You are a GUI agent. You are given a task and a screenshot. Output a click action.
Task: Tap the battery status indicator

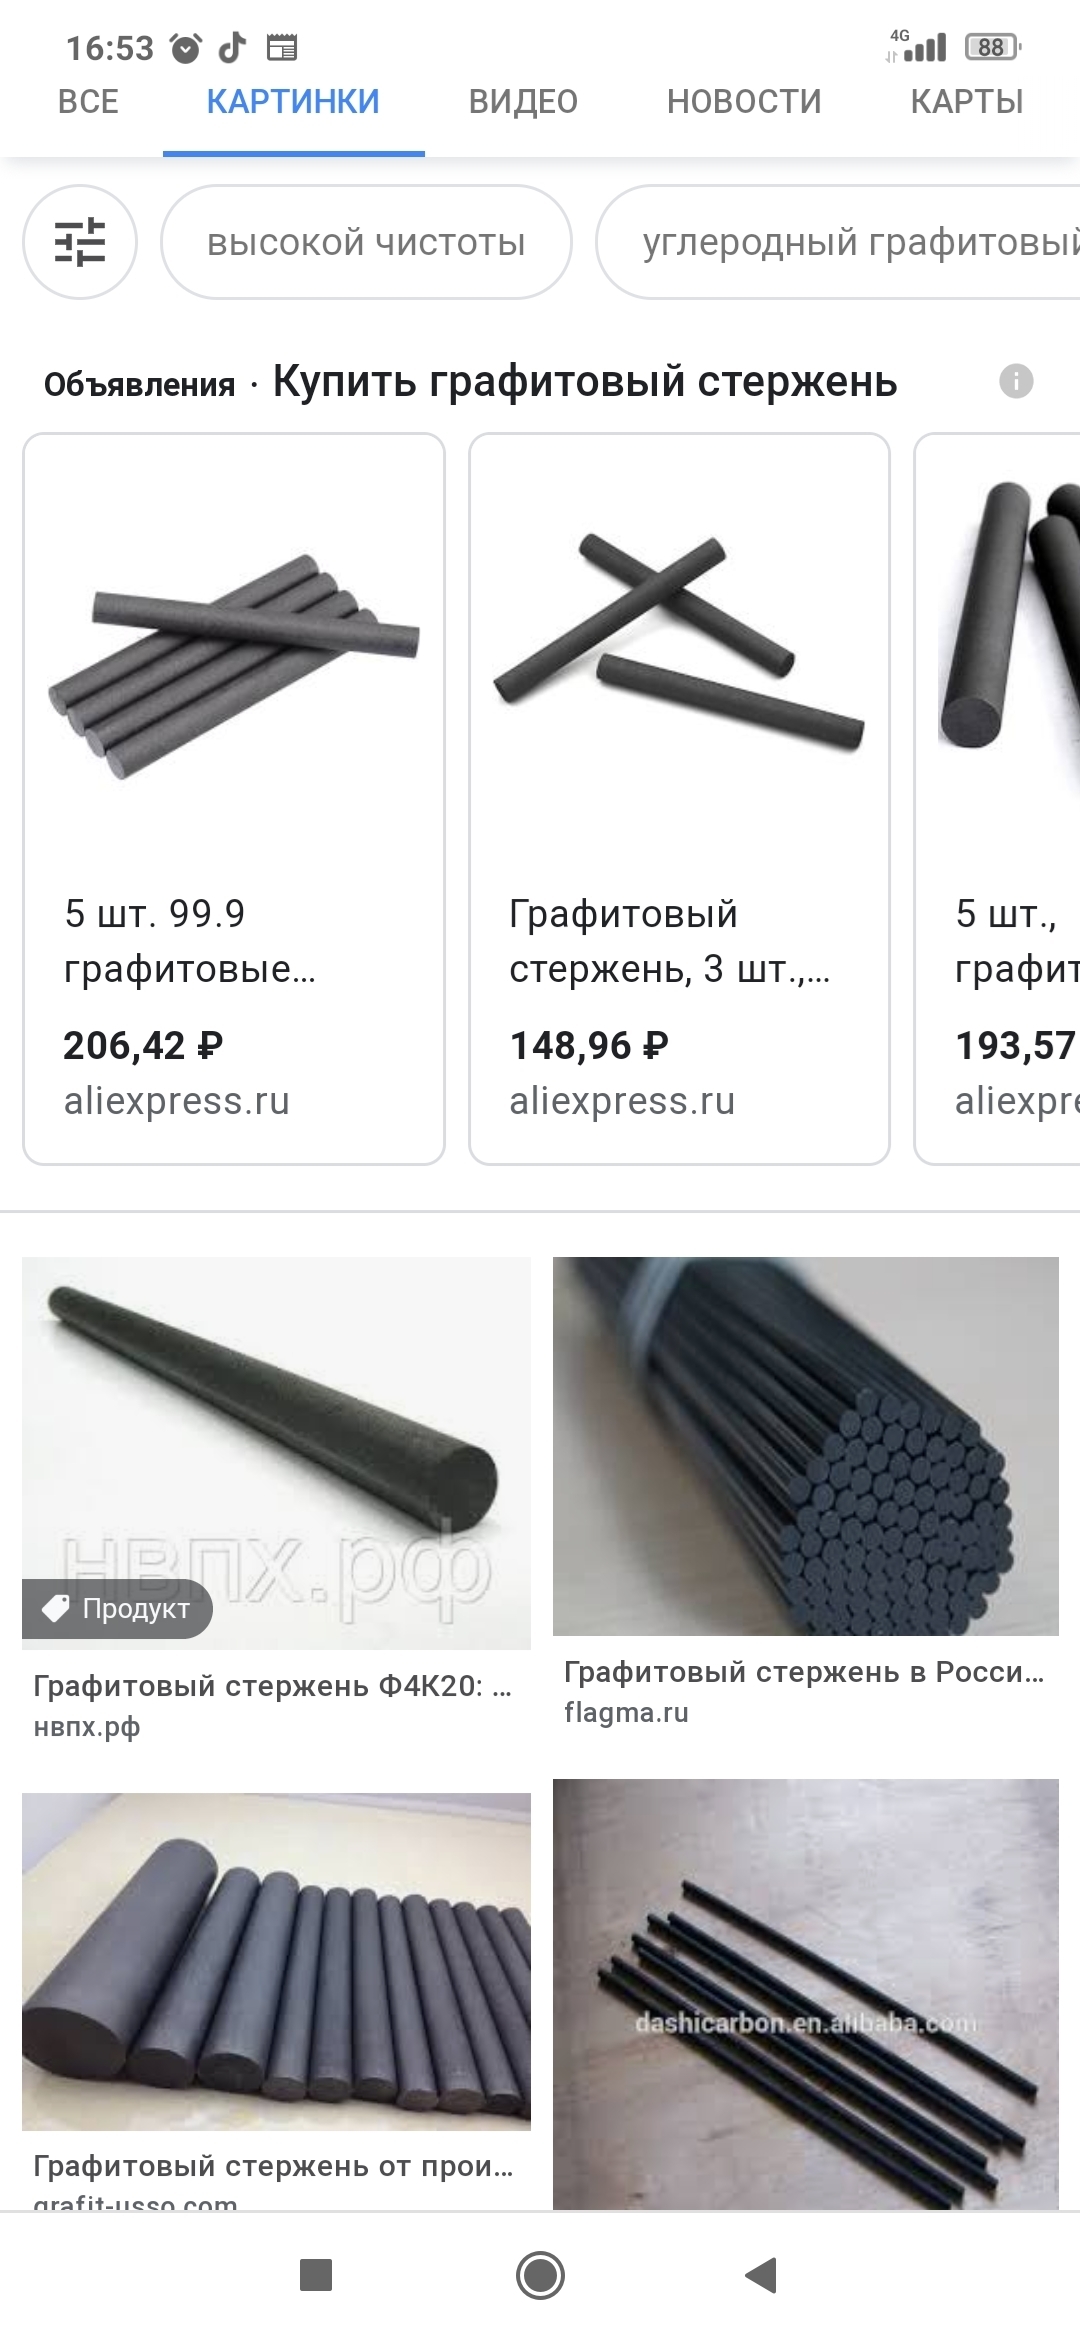tap(992, 47)
